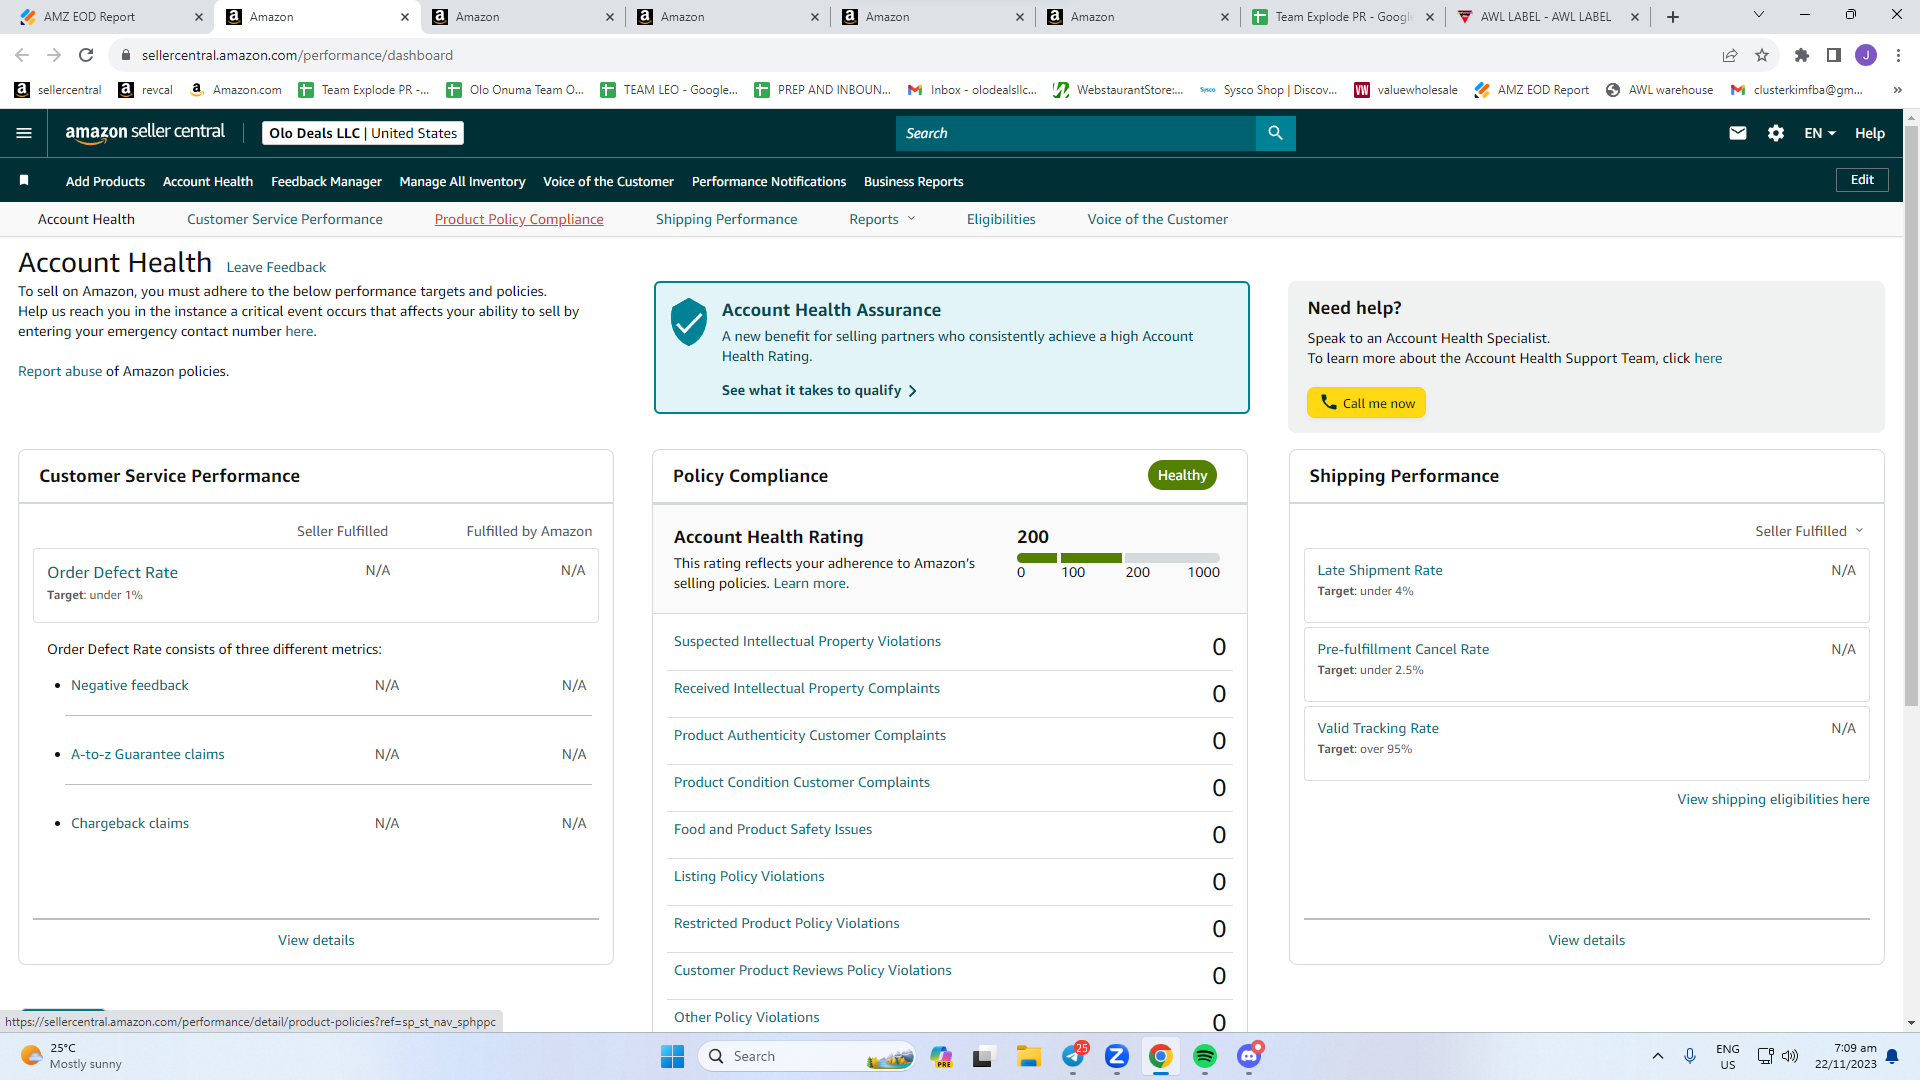Image resolution: width=1920 pixels, height=1080 pixels.
Task: Switch to the AMZ EOD Report browser tab
Action: pyautogui.click(x=111, y=17)
